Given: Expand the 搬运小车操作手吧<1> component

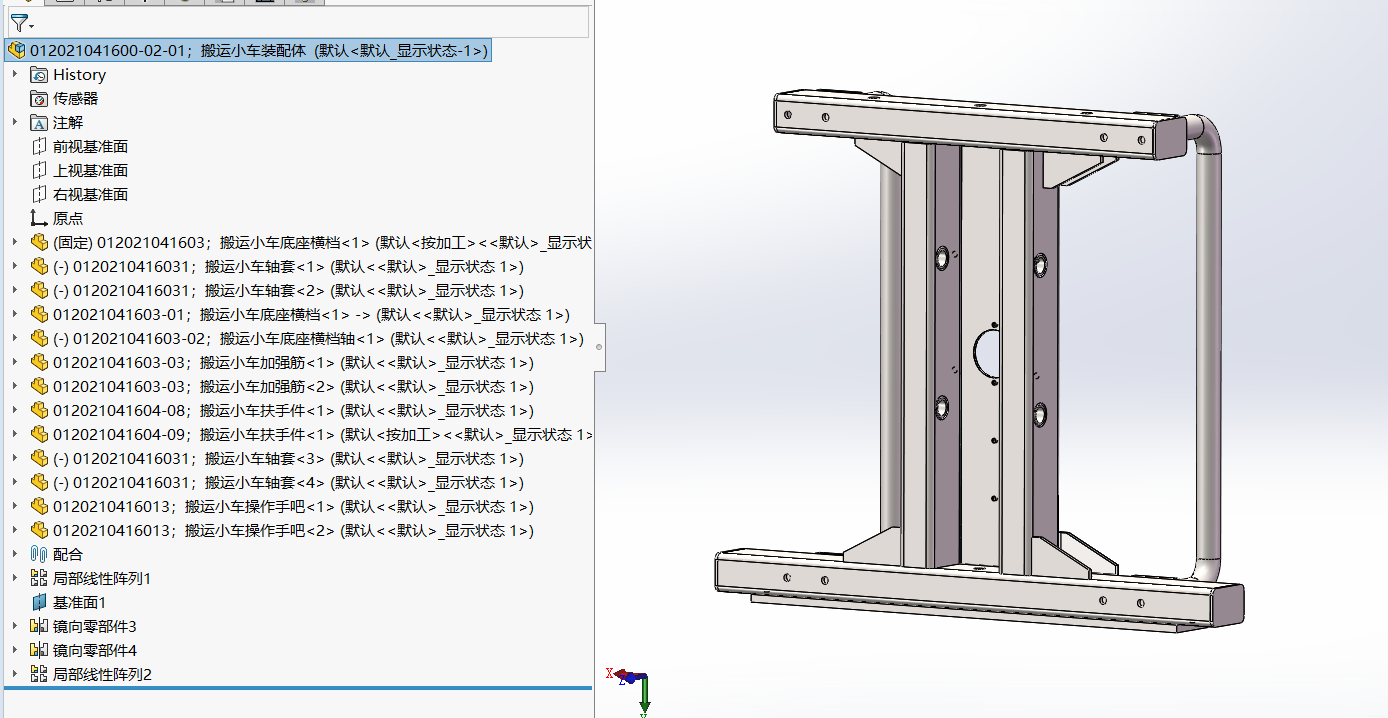Looking at the screenshot, I should click(x=14, y=507).
